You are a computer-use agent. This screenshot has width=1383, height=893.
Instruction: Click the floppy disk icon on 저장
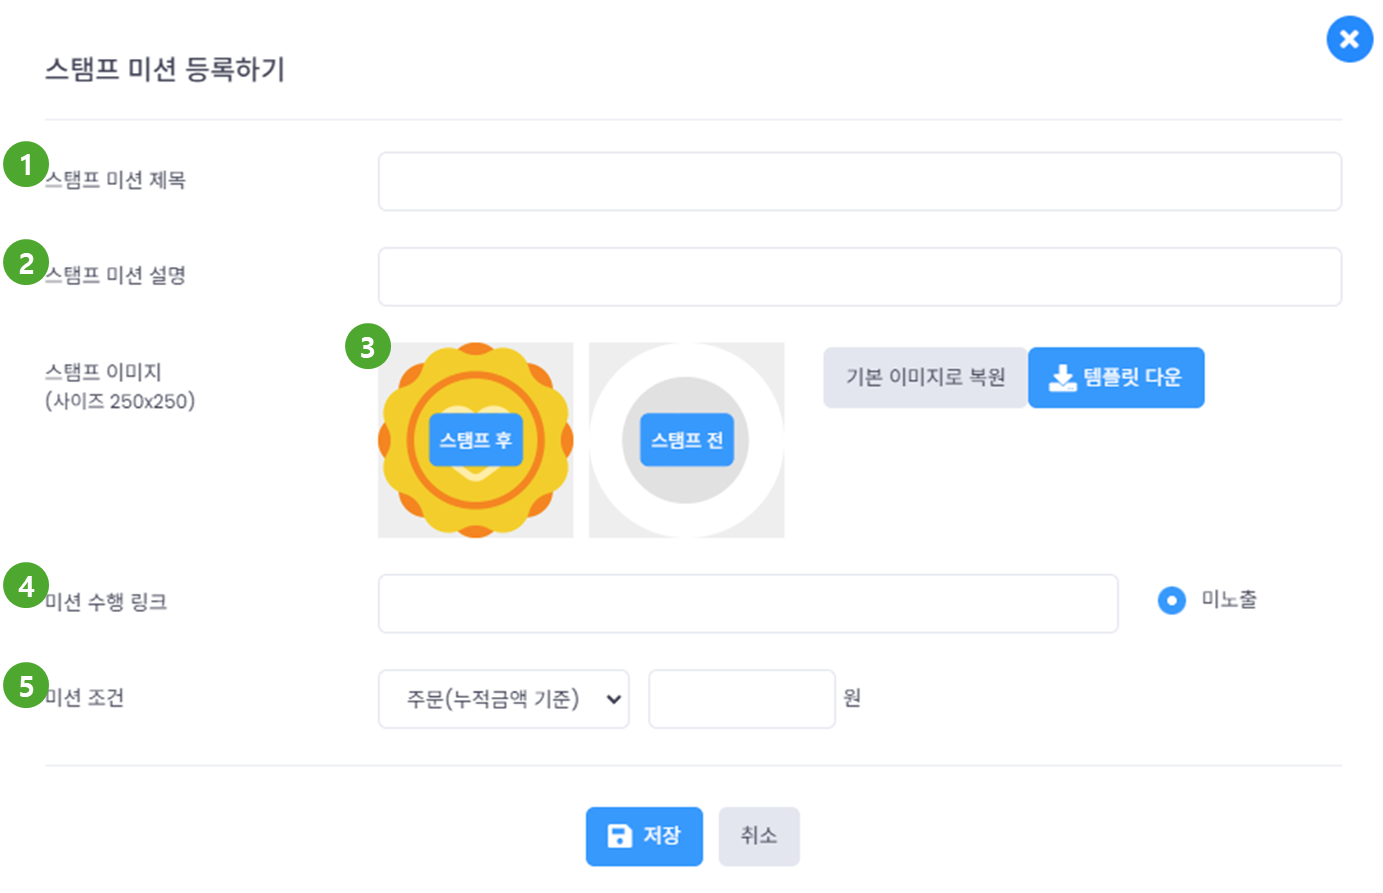620,836
